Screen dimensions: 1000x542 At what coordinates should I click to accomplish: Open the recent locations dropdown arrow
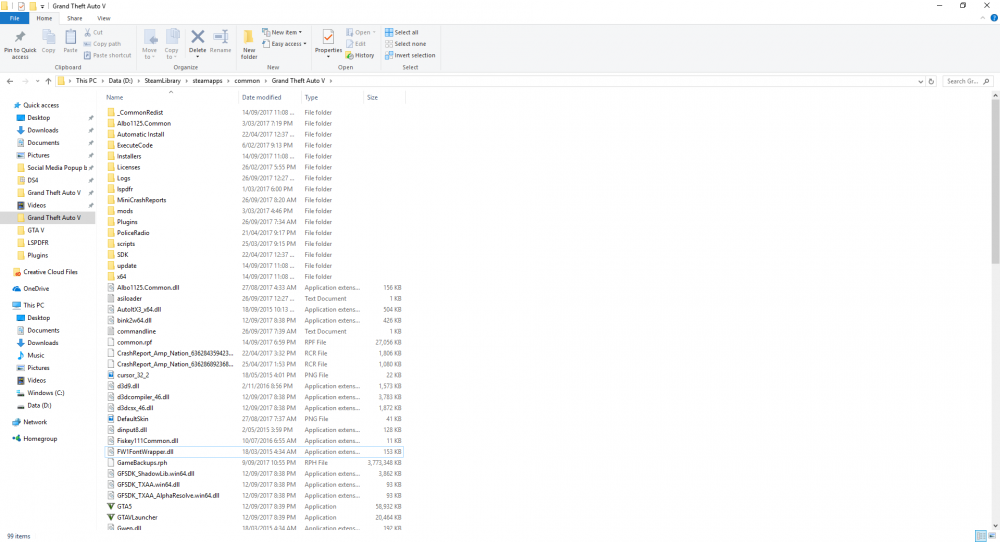click(37, 81)
